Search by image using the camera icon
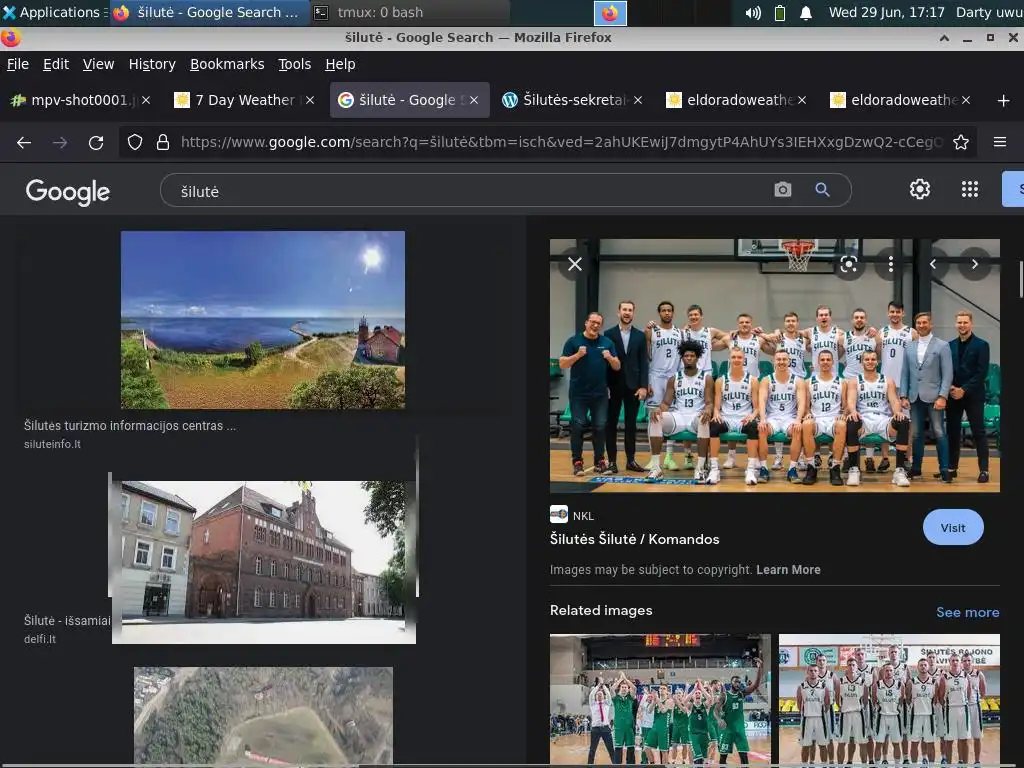The height and width of the screenshot is (768, 1024). pos(782,189)
